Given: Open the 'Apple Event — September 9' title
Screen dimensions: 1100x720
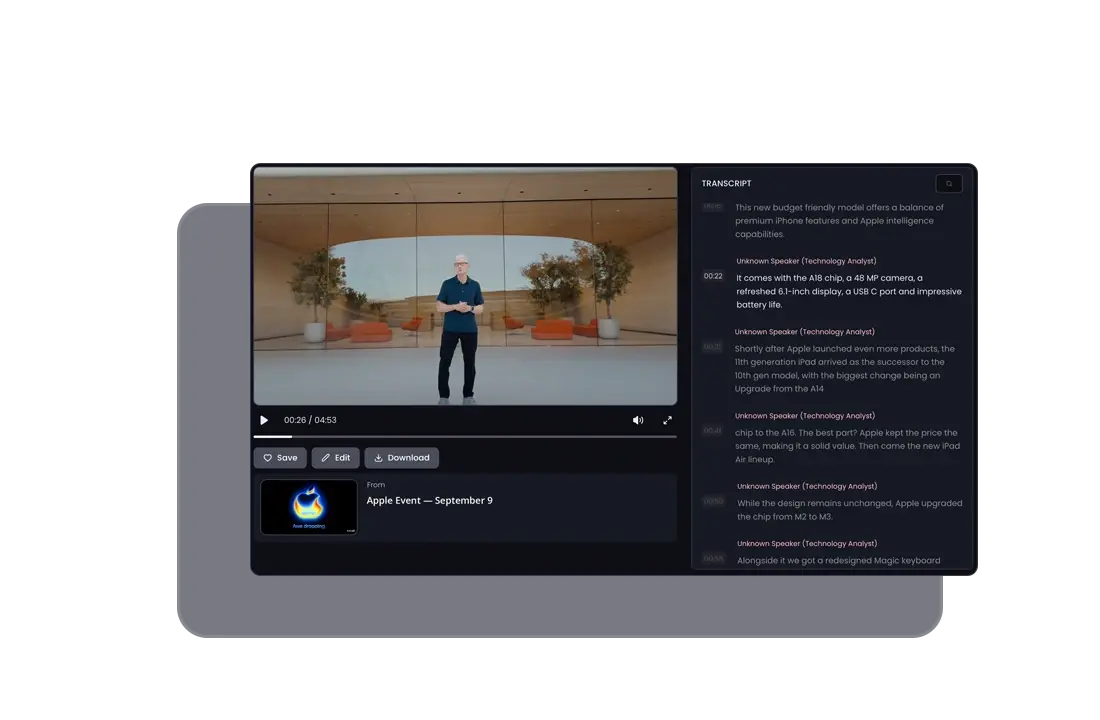Looking at the screenshot, I should tap(429, 500).
